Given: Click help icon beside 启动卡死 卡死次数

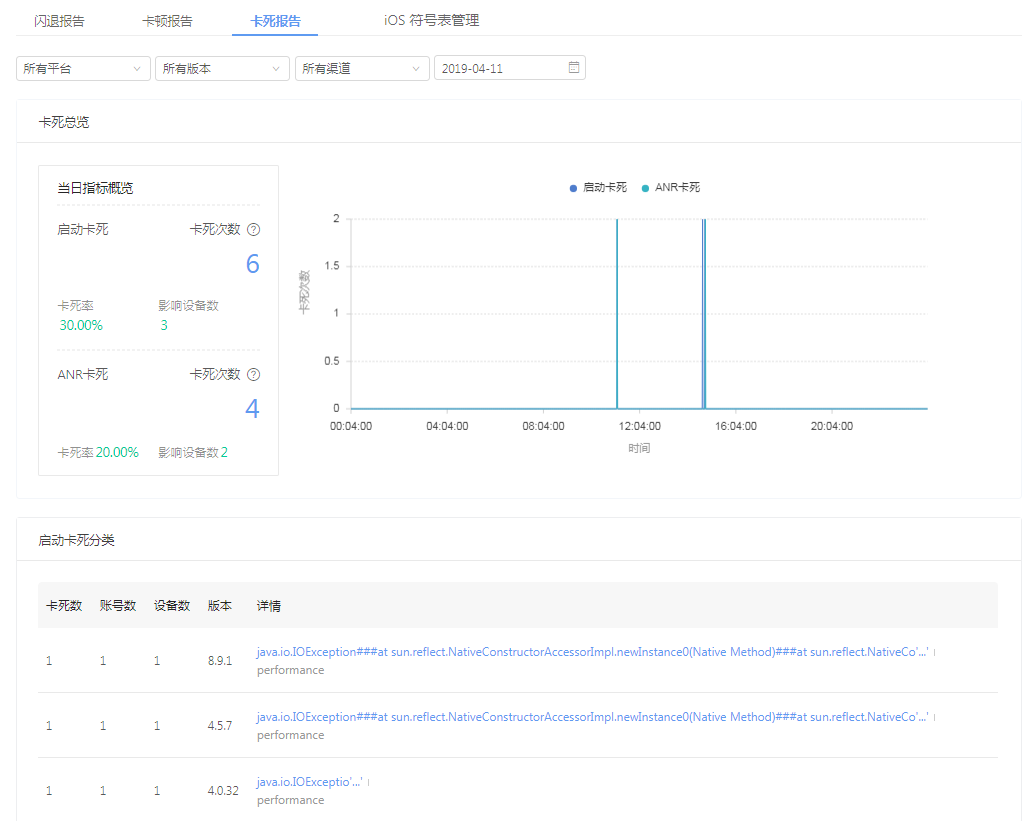Looking at the screenshot, I should coord(253,230).
